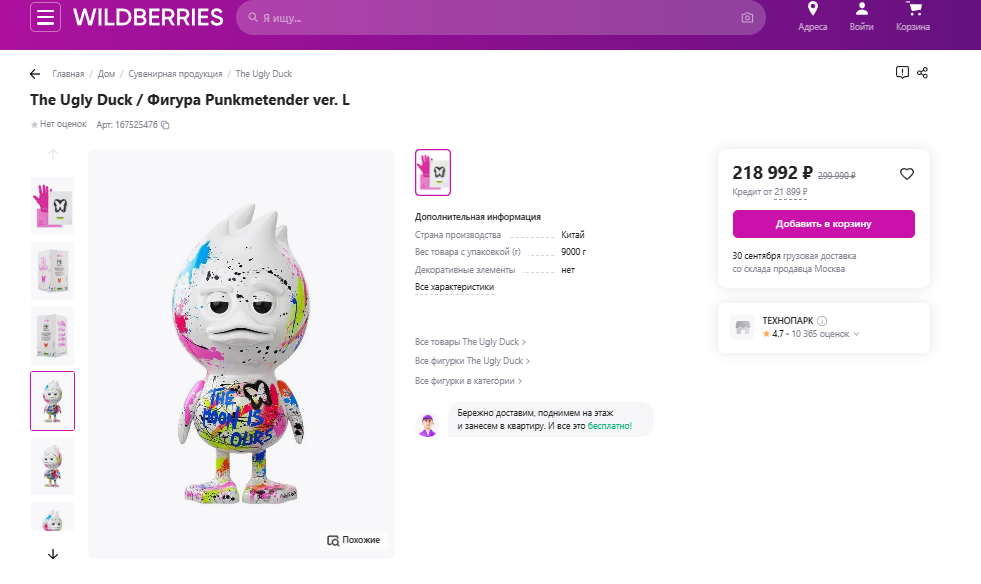Copy the article number icon
The height and width of the screenshot is (584, 981).
coord(165,125)
